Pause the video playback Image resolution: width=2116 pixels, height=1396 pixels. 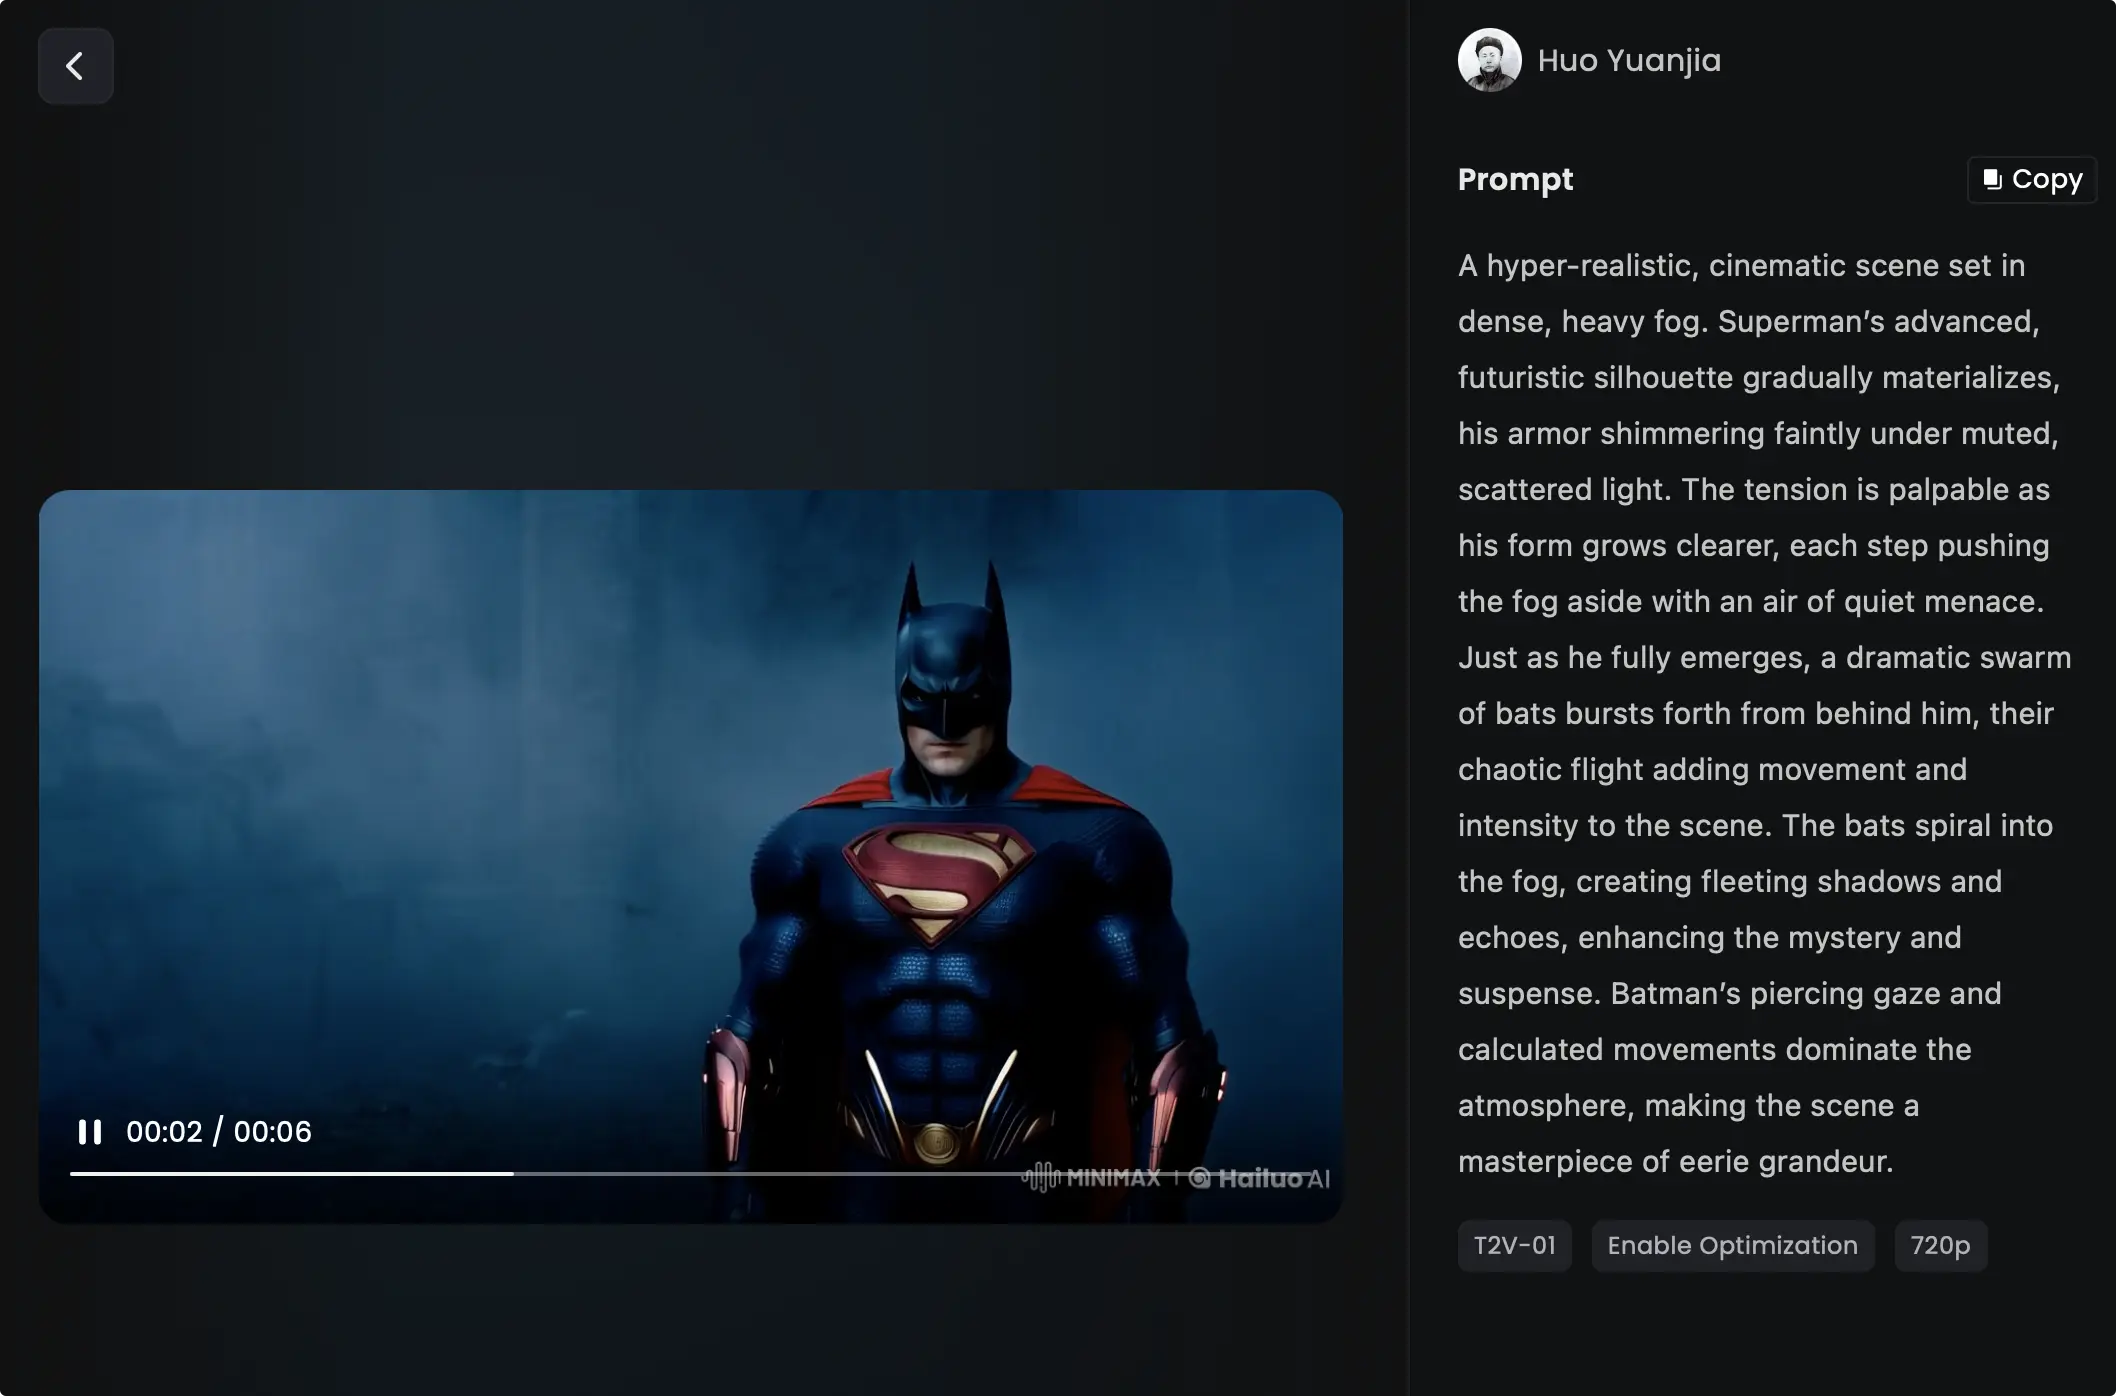tap(90, 1132)
